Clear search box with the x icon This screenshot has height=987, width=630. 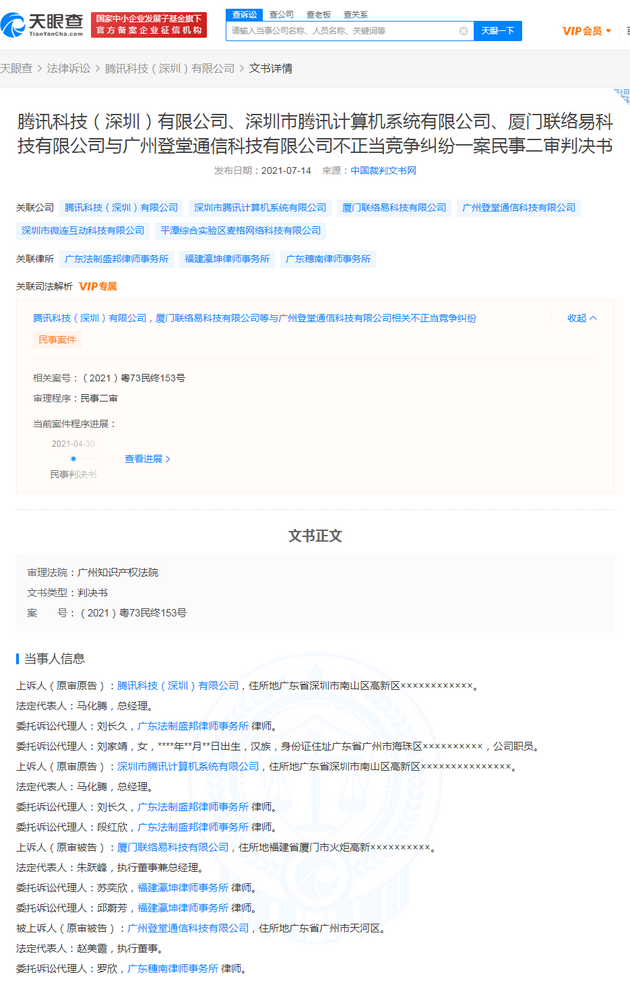(463, 31)
